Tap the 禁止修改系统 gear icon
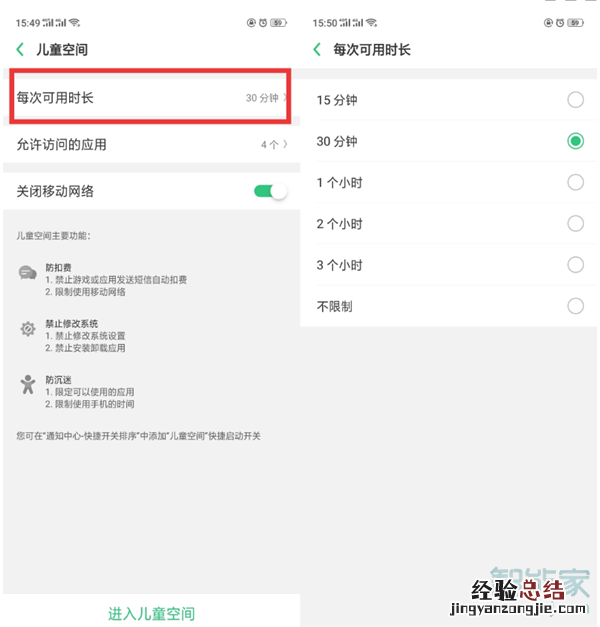 [28, 329]
